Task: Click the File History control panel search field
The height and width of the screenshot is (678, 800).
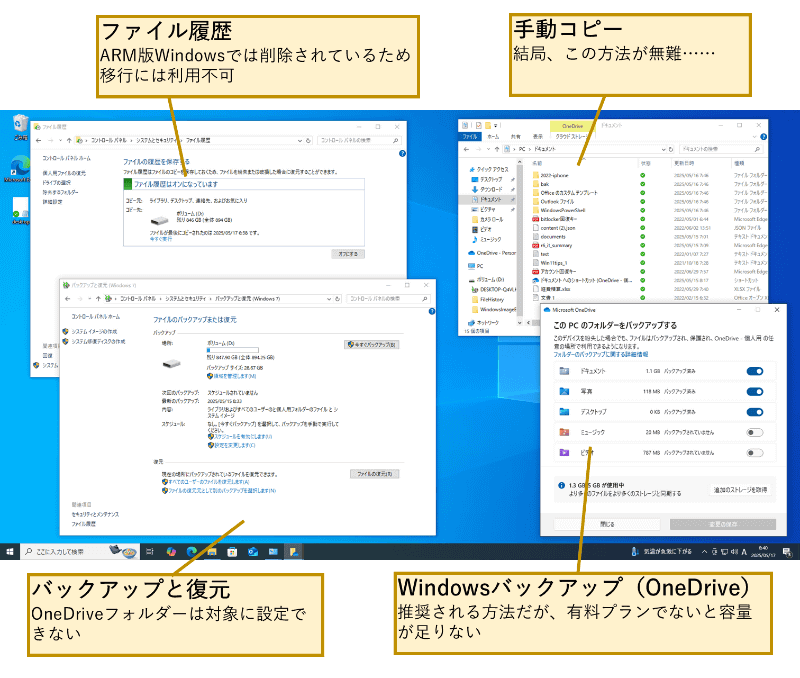Action: click(x=358, y=140)
